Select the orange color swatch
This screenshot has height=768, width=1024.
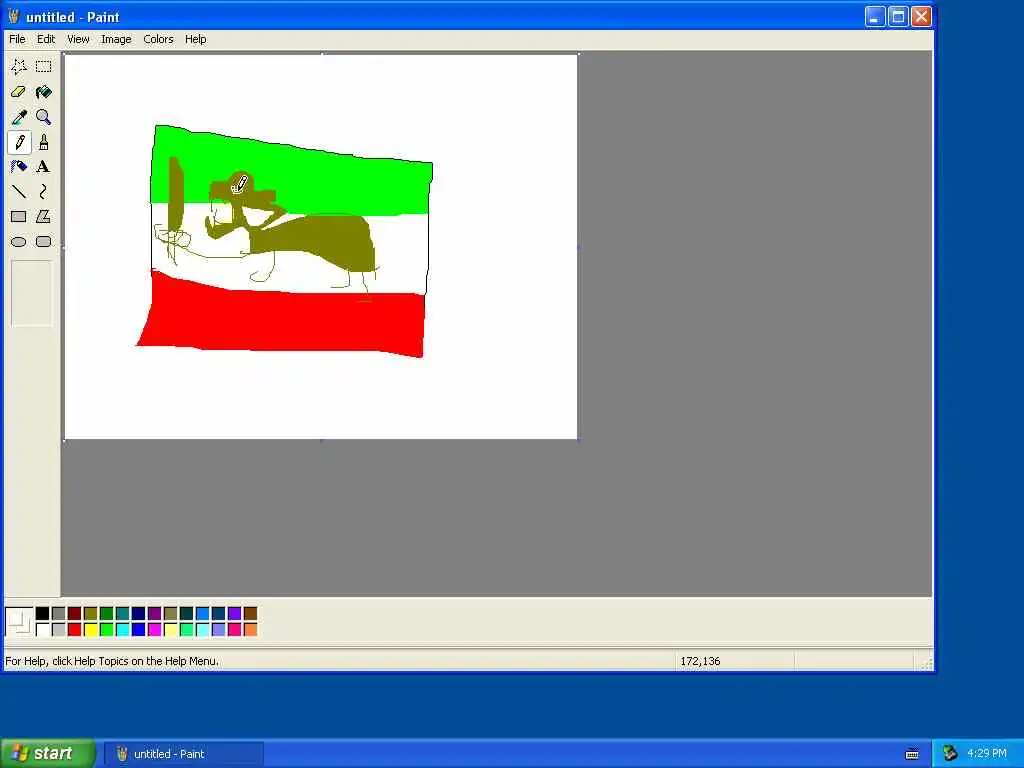[x=250, y=630]
